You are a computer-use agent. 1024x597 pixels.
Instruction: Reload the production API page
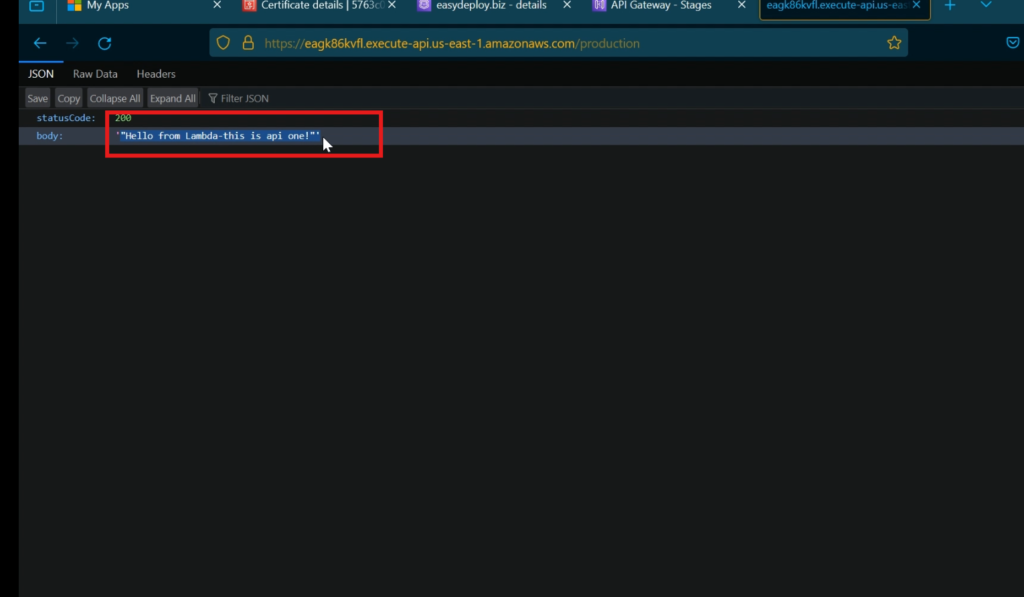[x=104, y=43]
